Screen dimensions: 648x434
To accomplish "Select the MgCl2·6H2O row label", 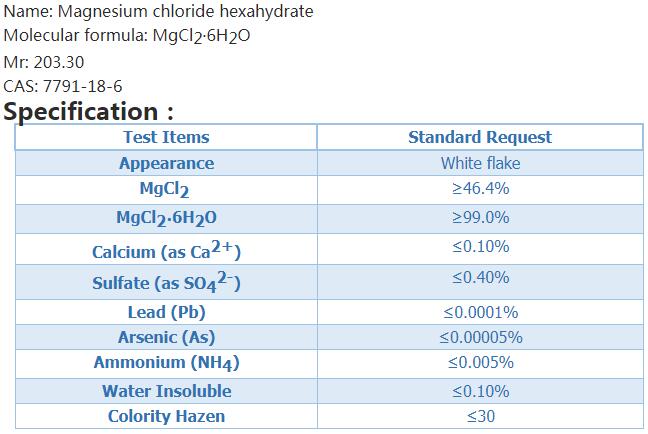I will tap(166, 219).
